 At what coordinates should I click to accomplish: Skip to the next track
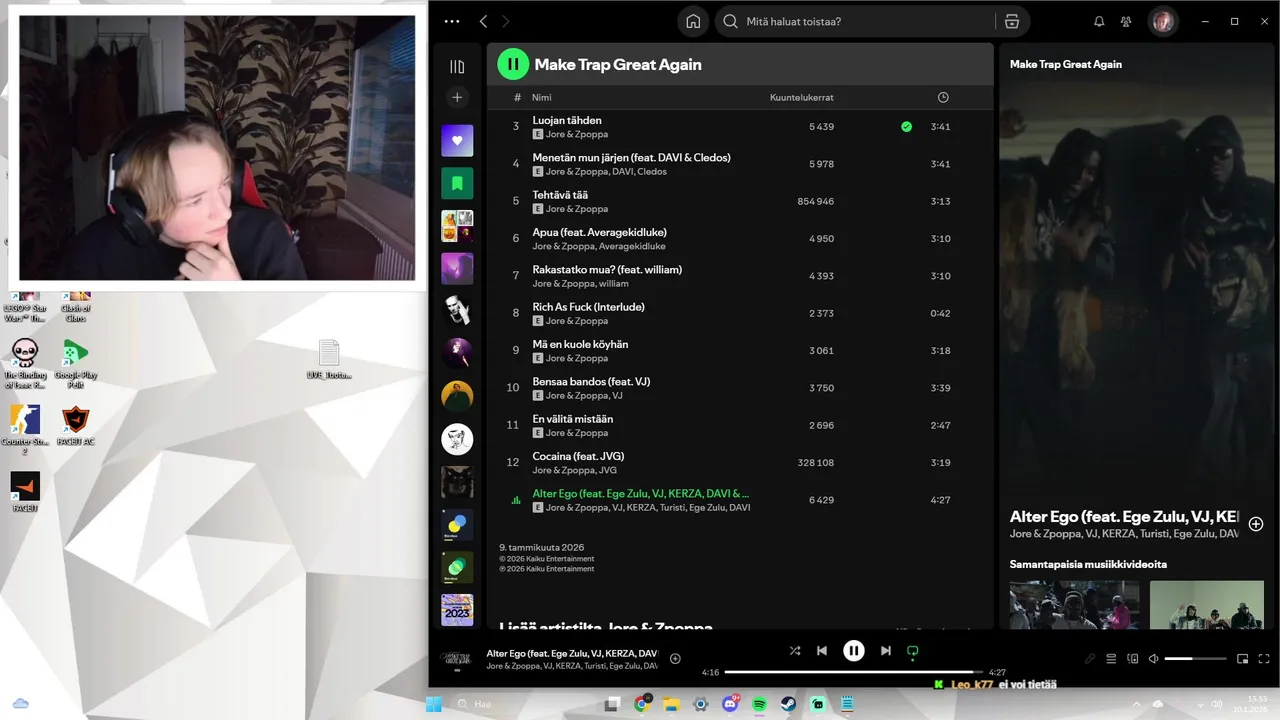[885, 651]
